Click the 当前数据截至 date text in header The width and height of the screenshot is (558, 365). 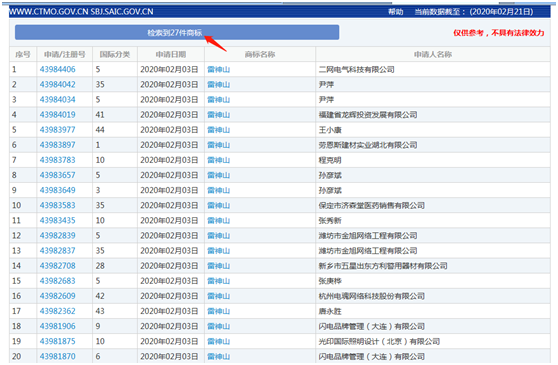(x=474, y=12)
